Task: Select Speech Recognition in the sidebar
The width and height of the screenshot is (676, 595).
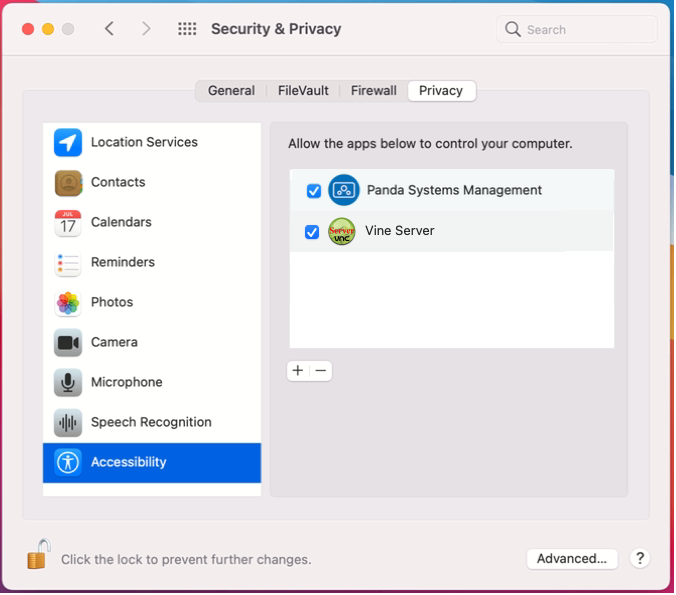Action: [152, 423]
